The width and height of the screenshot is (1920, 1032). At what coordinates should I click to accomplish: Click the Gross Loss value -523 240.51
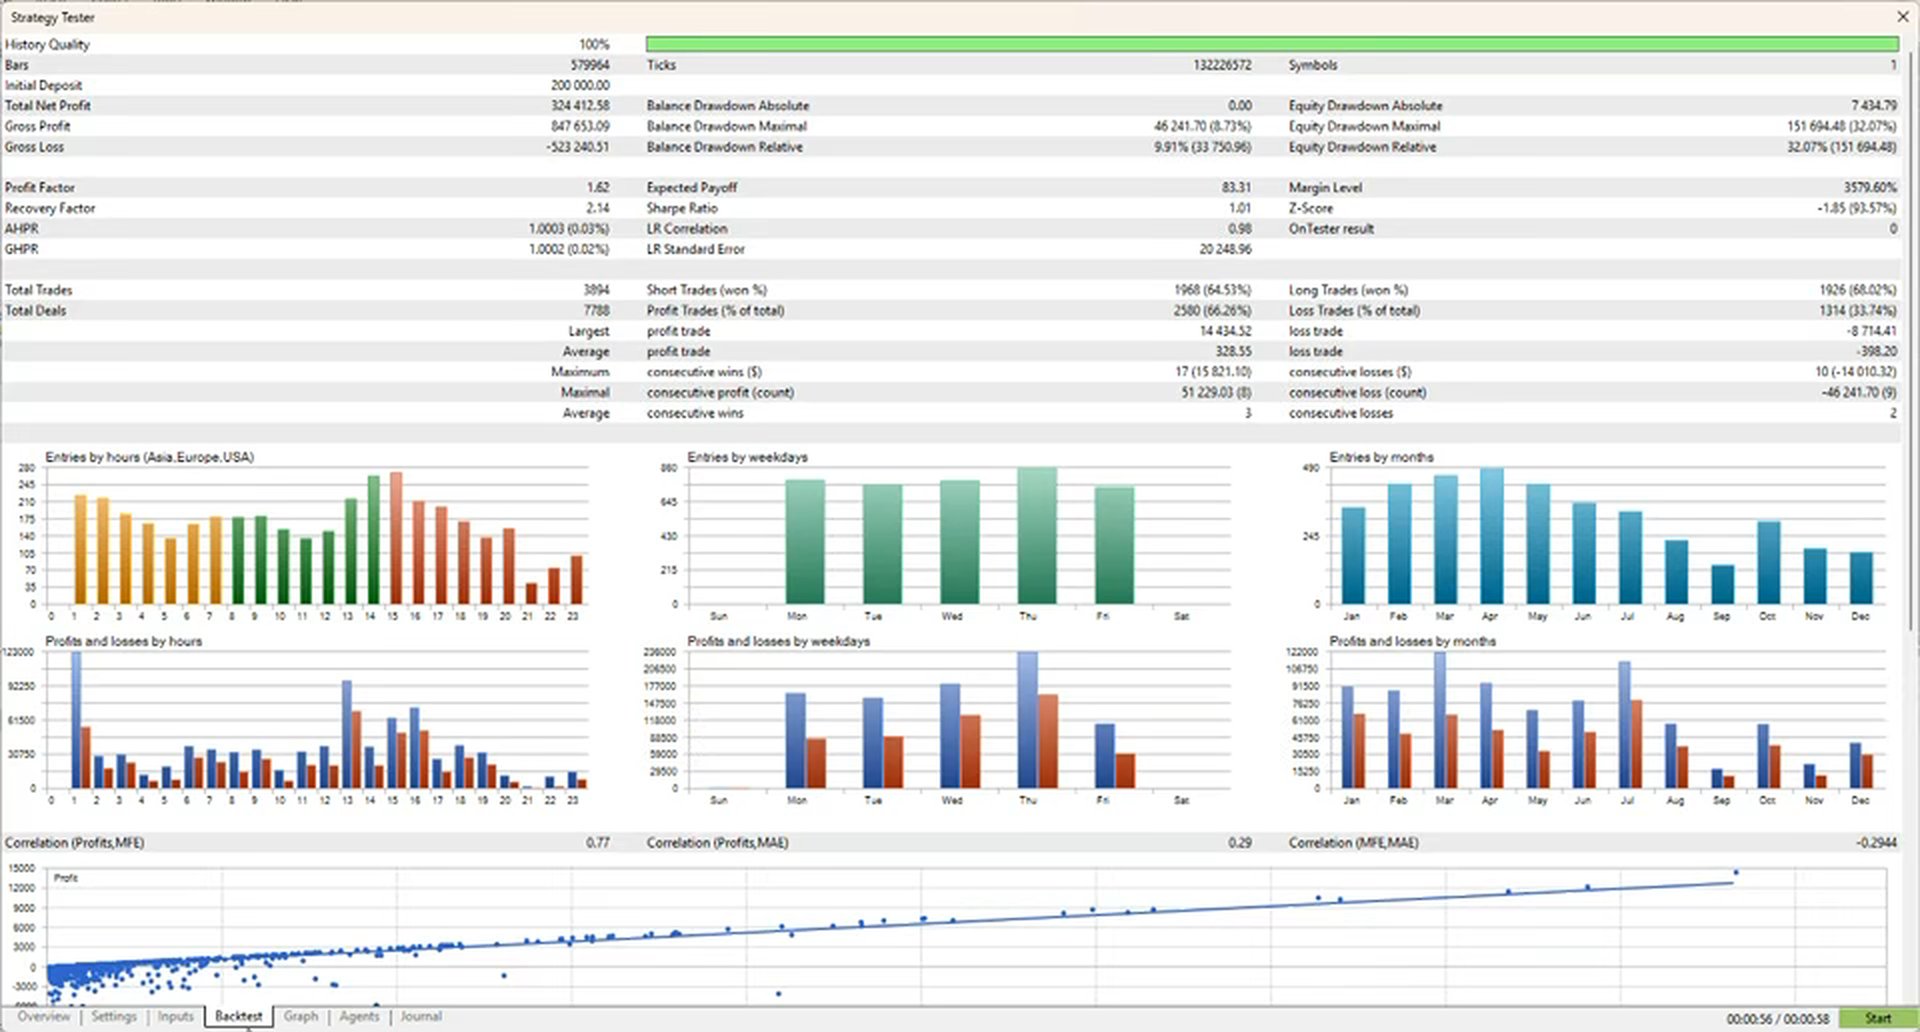[x=577, y=147]
